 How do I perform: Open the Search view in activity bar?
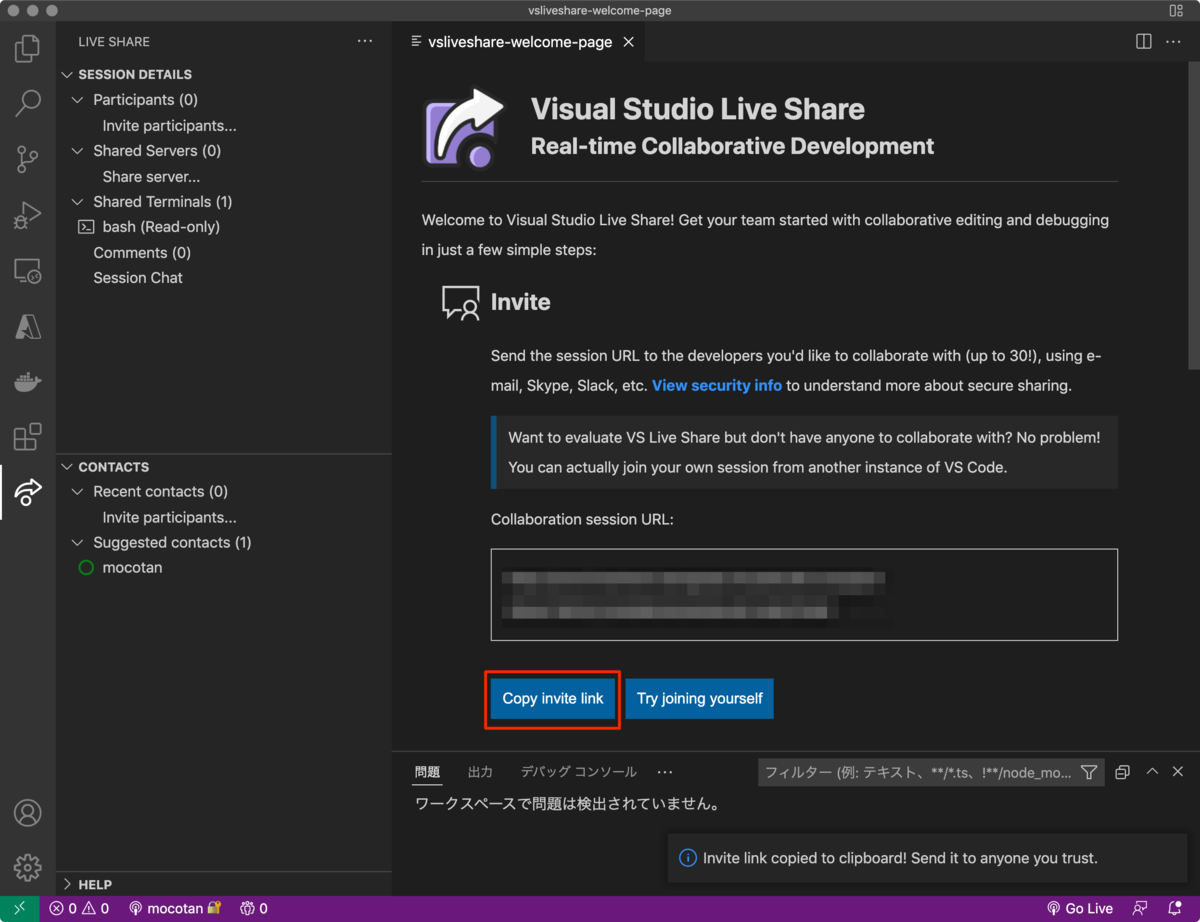[x=27, y=102]
